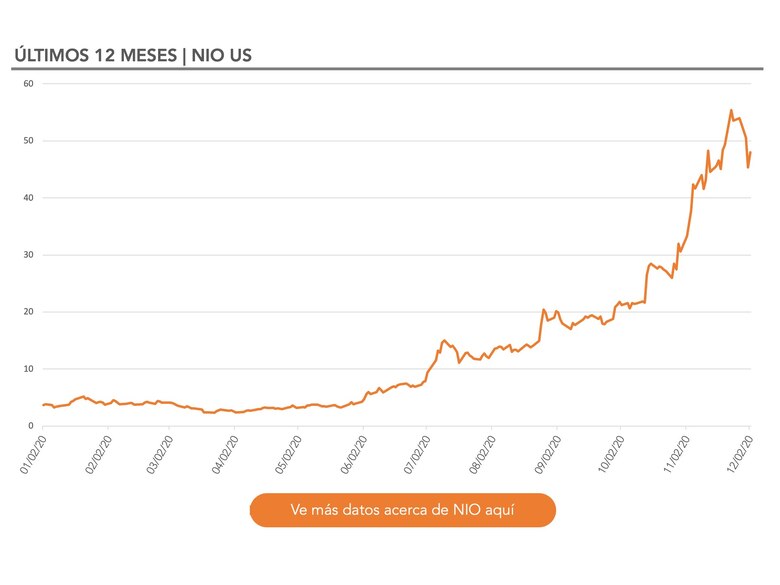Select the 08/02/20 date label
The height and width of the screenshot is (585, 780).
click(x=482, y=450)
